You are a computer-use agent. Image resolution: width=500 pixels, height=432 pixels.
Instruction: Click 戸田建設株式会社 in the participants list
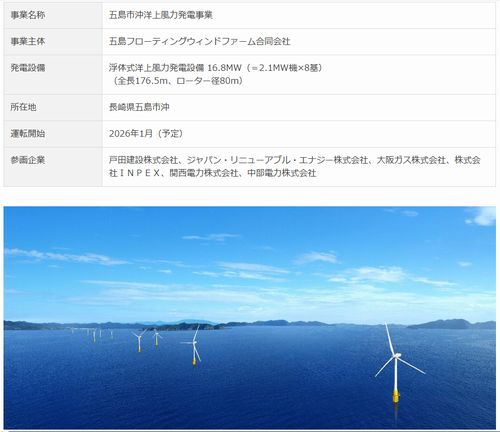[143, 160]
